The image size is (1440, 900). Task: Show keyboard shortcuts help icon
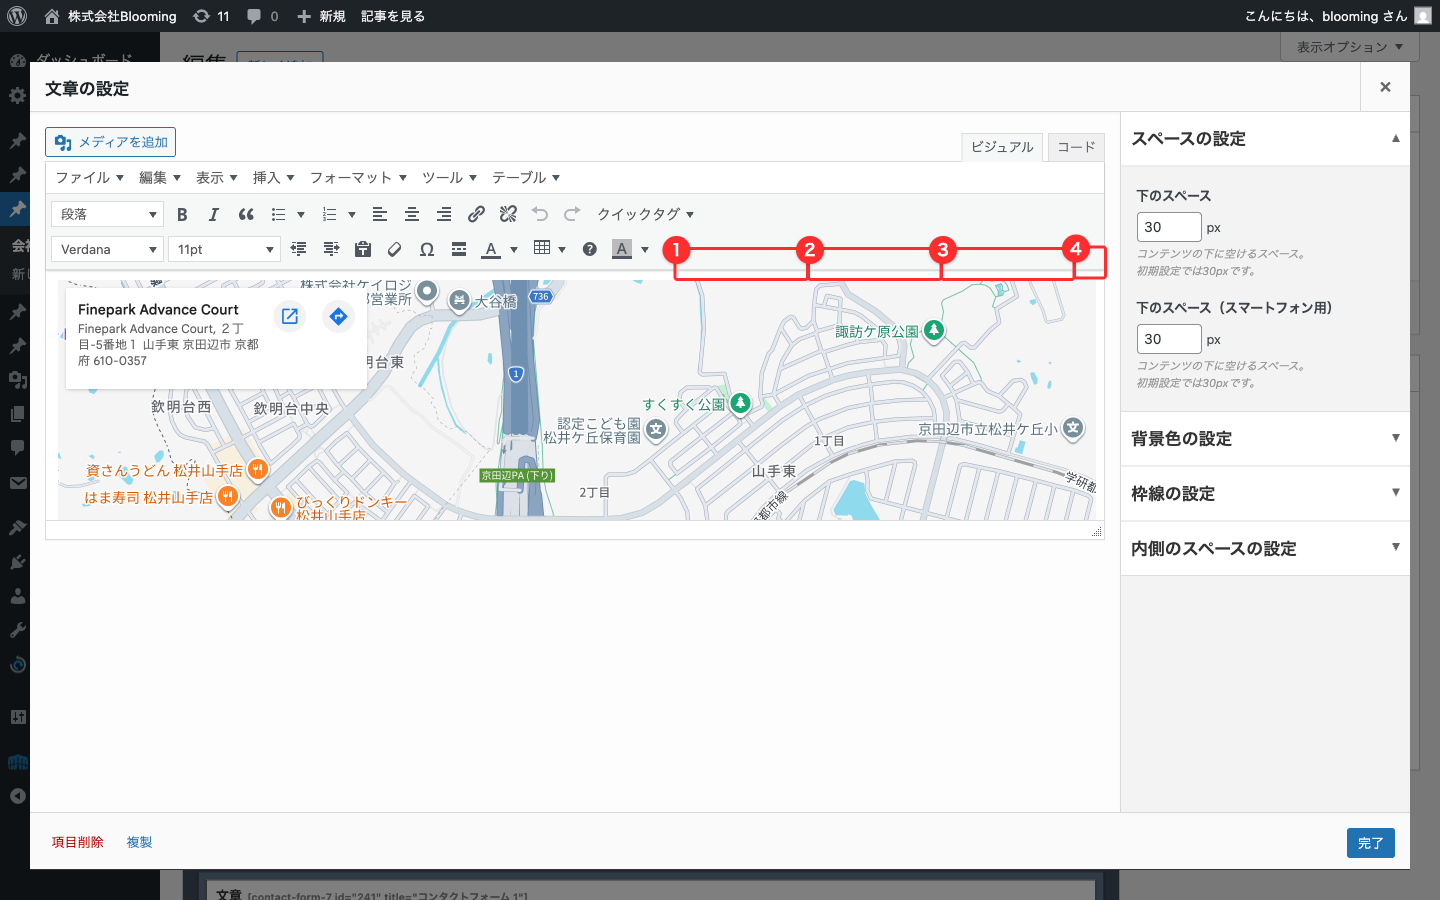coord(590,249)
